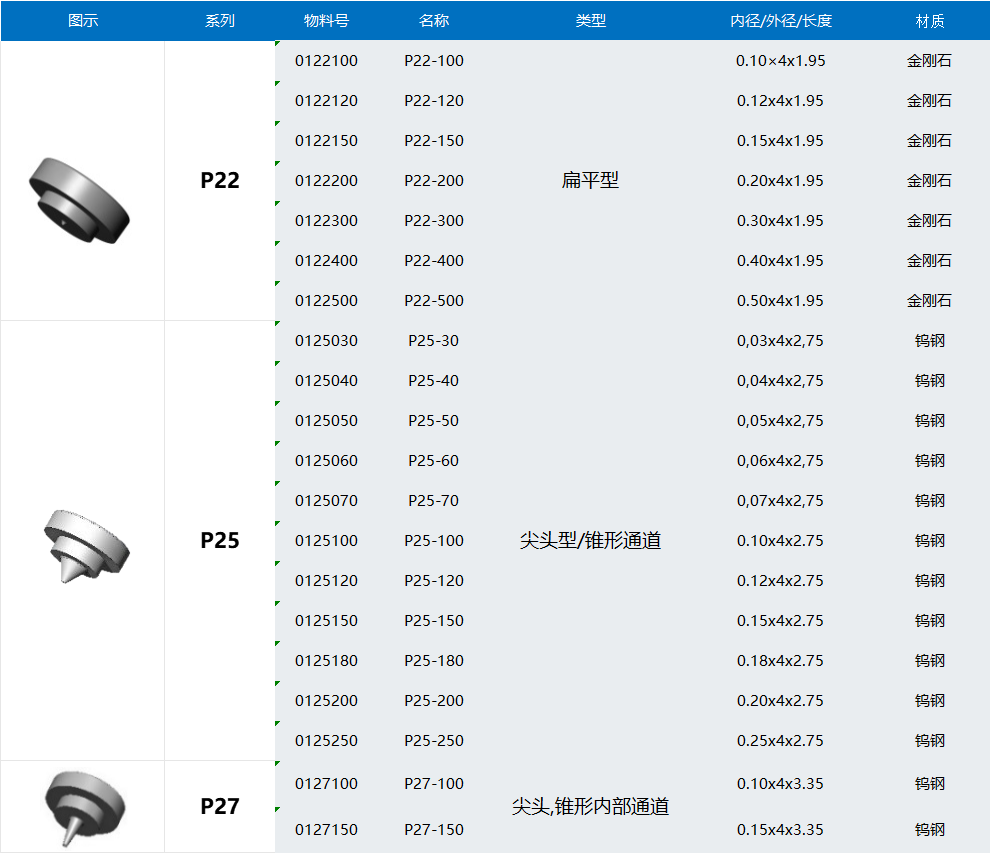
Task: Select the 扁平型 type cell
Action: click(x=590, y=181)
